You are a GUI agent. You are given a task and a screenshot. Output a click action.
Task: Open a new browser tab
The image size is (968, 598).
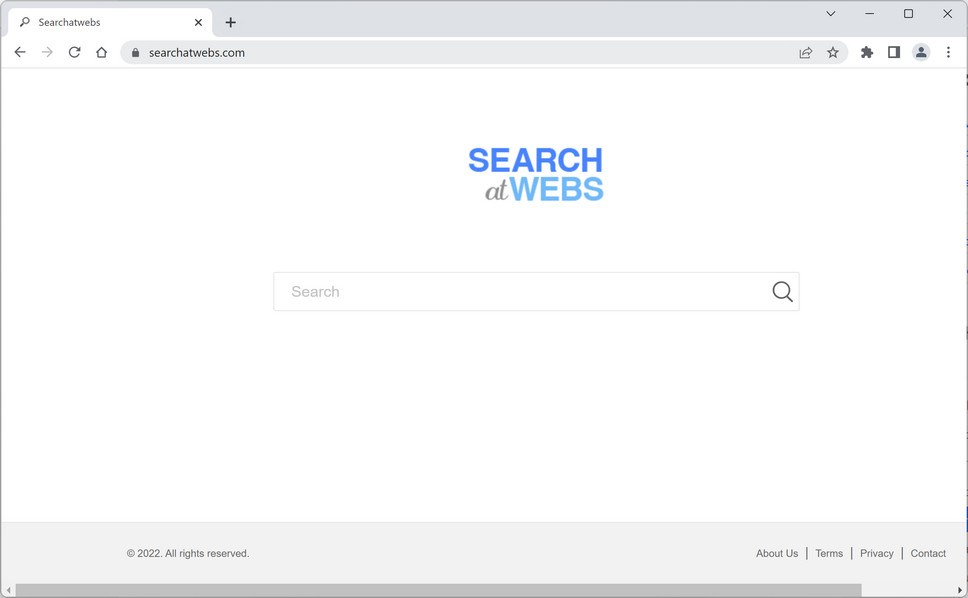pos(230,22)
